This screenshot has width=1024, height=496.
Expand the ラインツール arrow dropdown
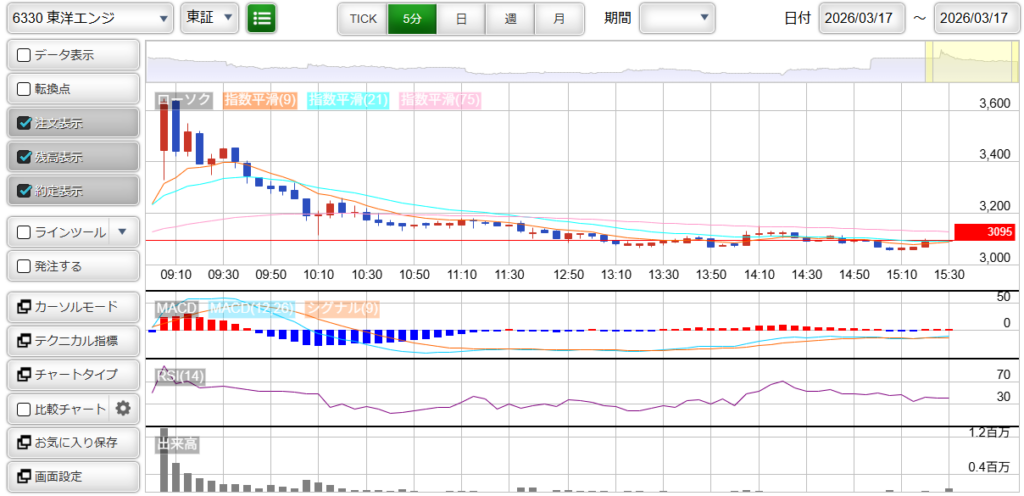tap(122, 232)
